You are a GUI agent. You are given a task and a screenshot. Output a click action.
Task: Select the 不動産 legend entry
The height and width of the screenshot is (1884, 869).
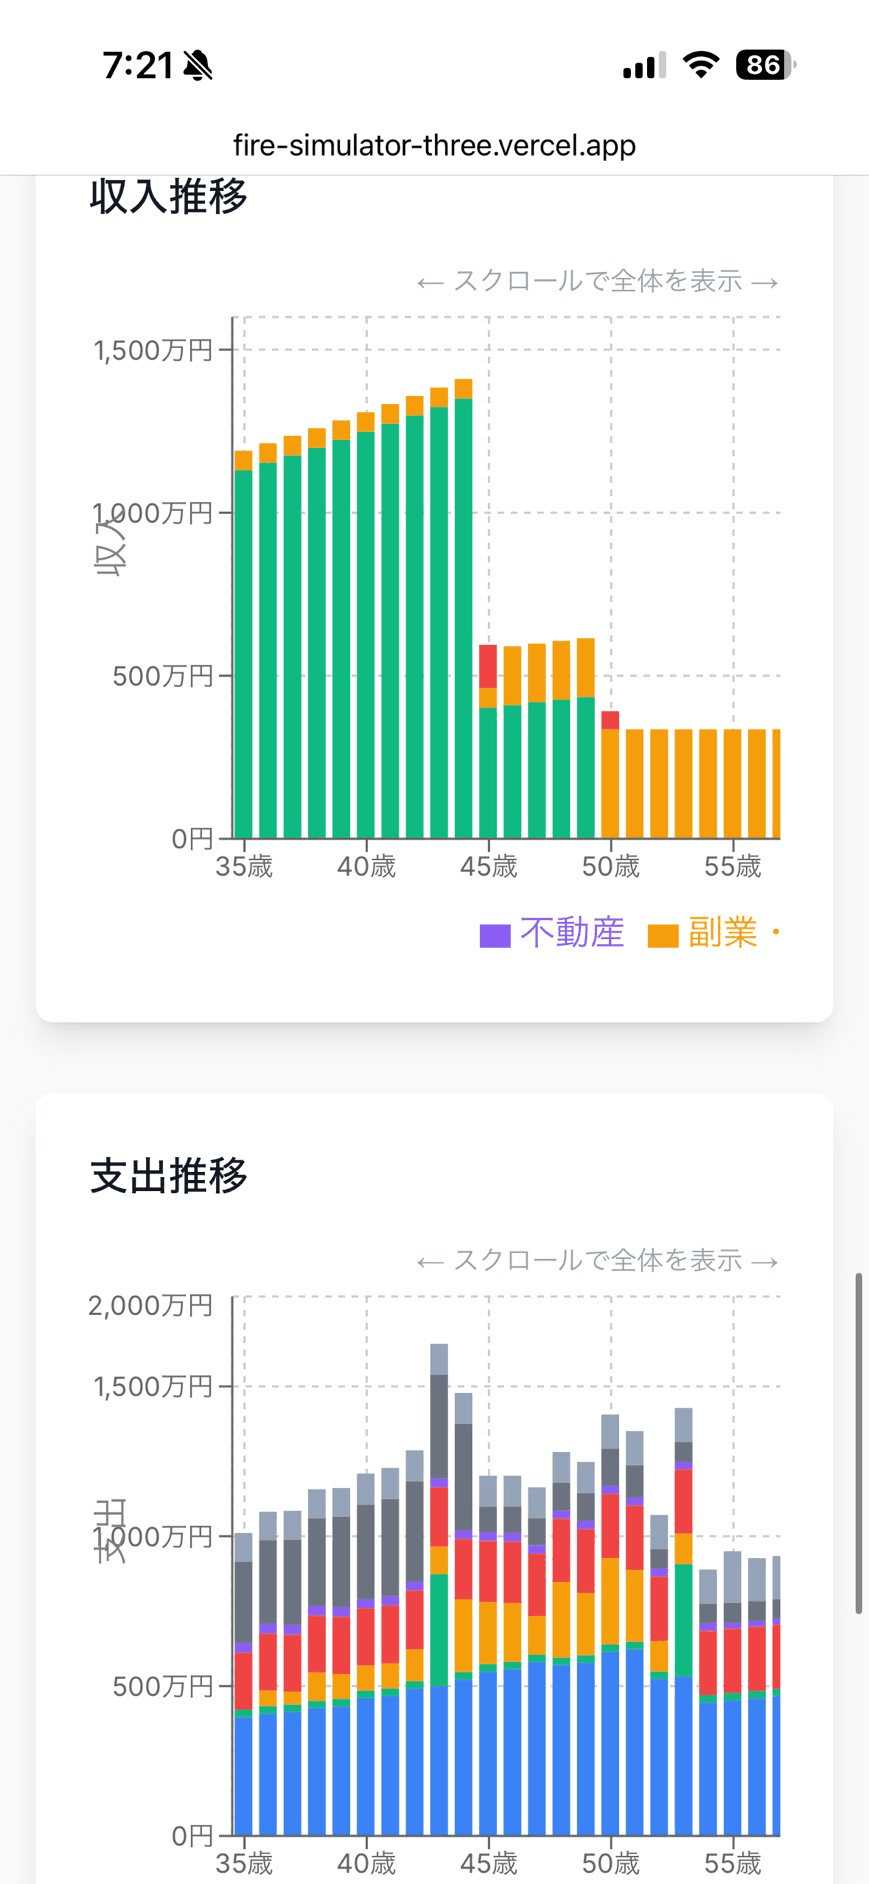point(552,933)
